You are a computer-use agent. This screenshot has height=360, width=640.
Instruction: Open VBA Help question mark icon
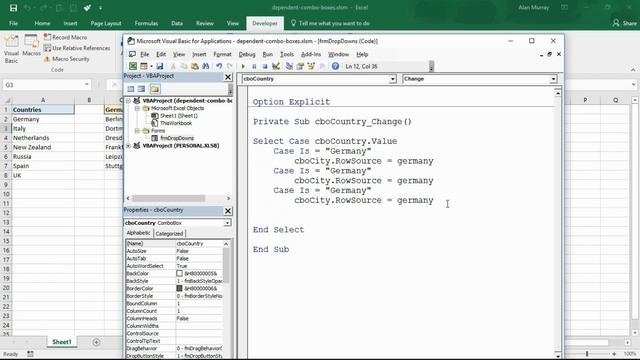point(335,66)
